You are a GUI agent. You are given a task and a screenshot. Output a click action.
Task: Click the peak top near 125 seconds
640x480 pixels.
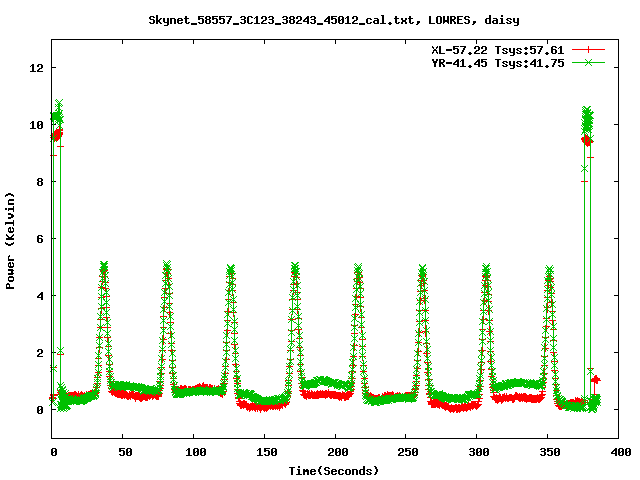pos(231,269)
